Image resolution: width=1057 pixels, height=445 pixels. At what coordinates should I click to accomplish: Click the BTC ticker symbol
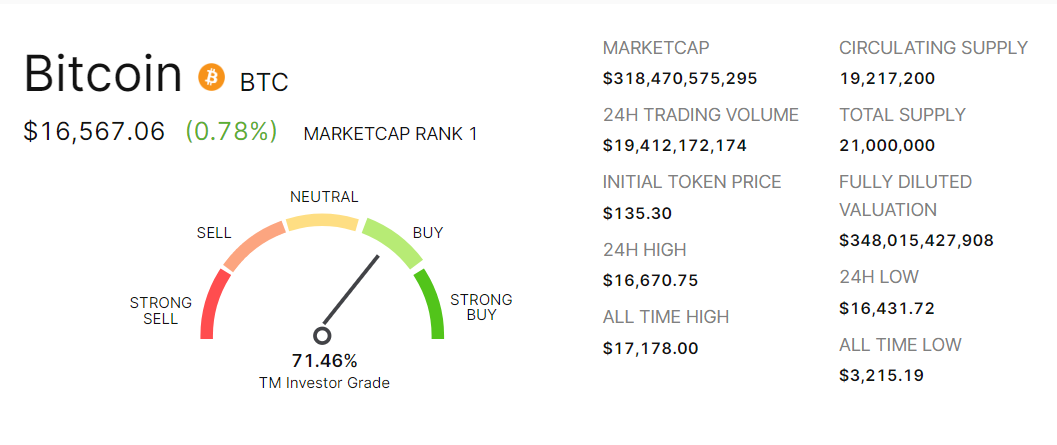pyautogui.click(x=264, y=81)
